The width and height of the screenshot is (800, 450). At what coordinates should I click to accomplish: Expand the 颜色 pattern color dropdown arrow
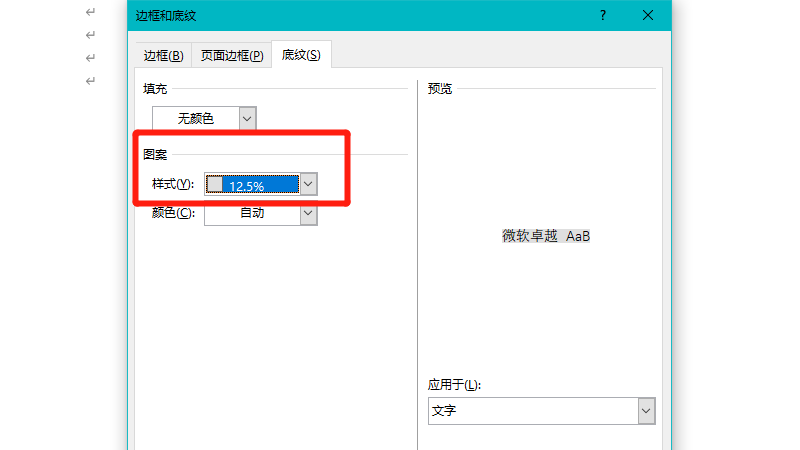[309, 213]
